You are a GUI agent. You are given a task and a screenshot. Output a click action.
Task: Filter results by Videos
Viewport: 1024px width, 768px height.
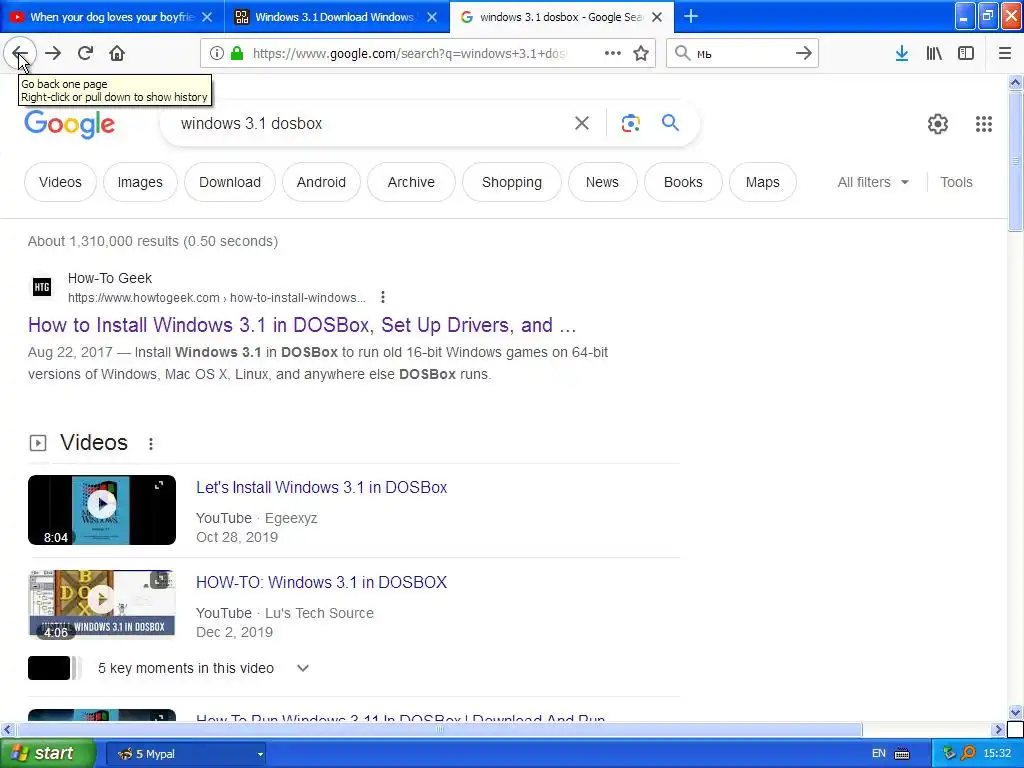point(60,182)
